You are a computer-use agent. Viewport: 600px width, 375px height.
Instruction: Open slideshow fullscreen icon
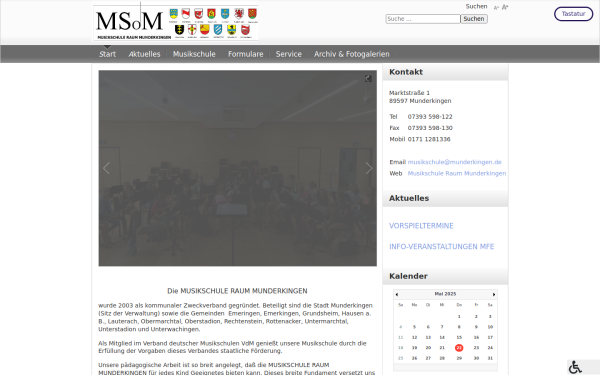pos(368,78)
